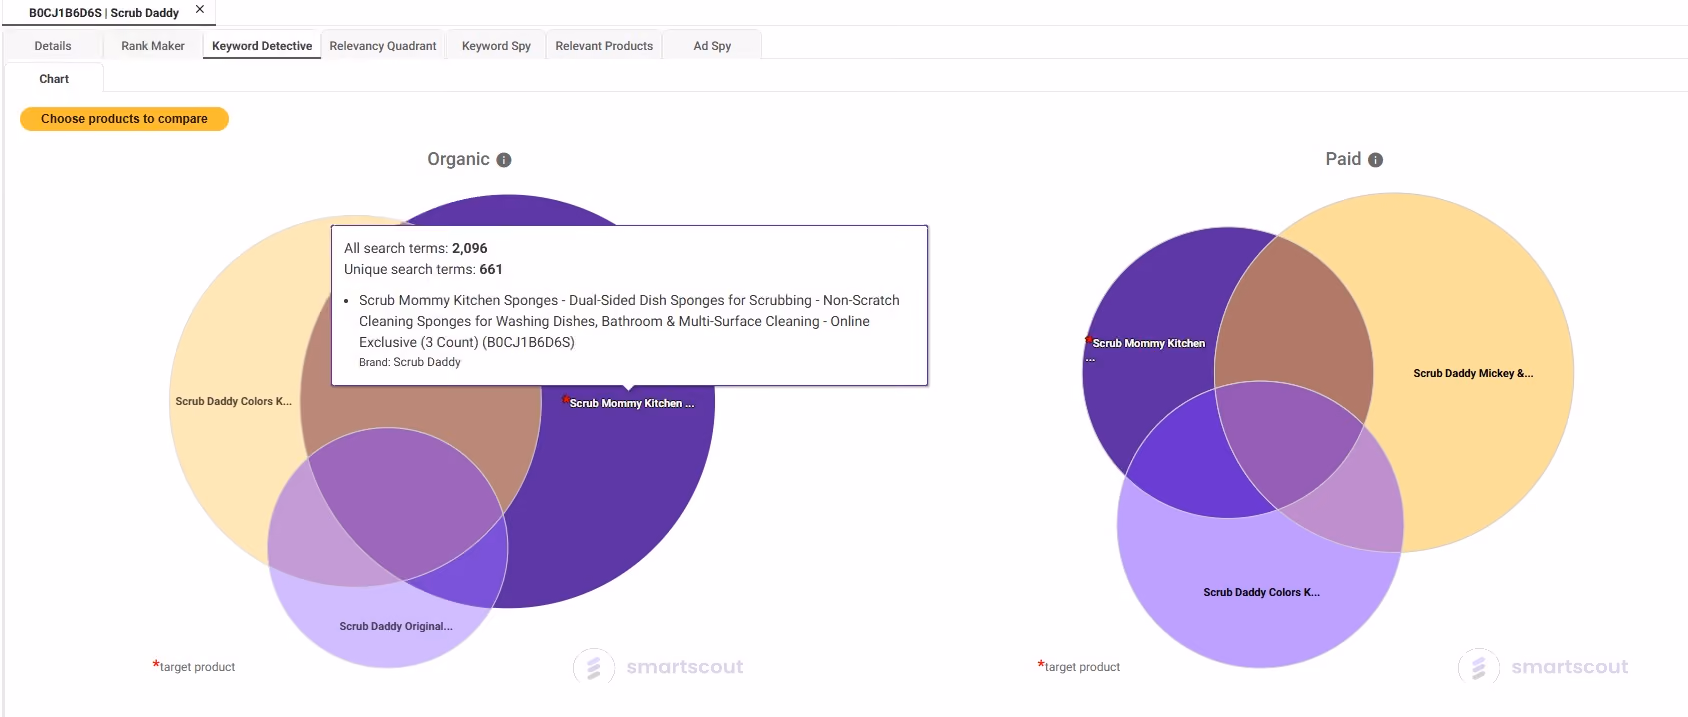Click the Paid chart heading
The height and width of the screenshot is (717, 1688).
tap(1343, 159)
